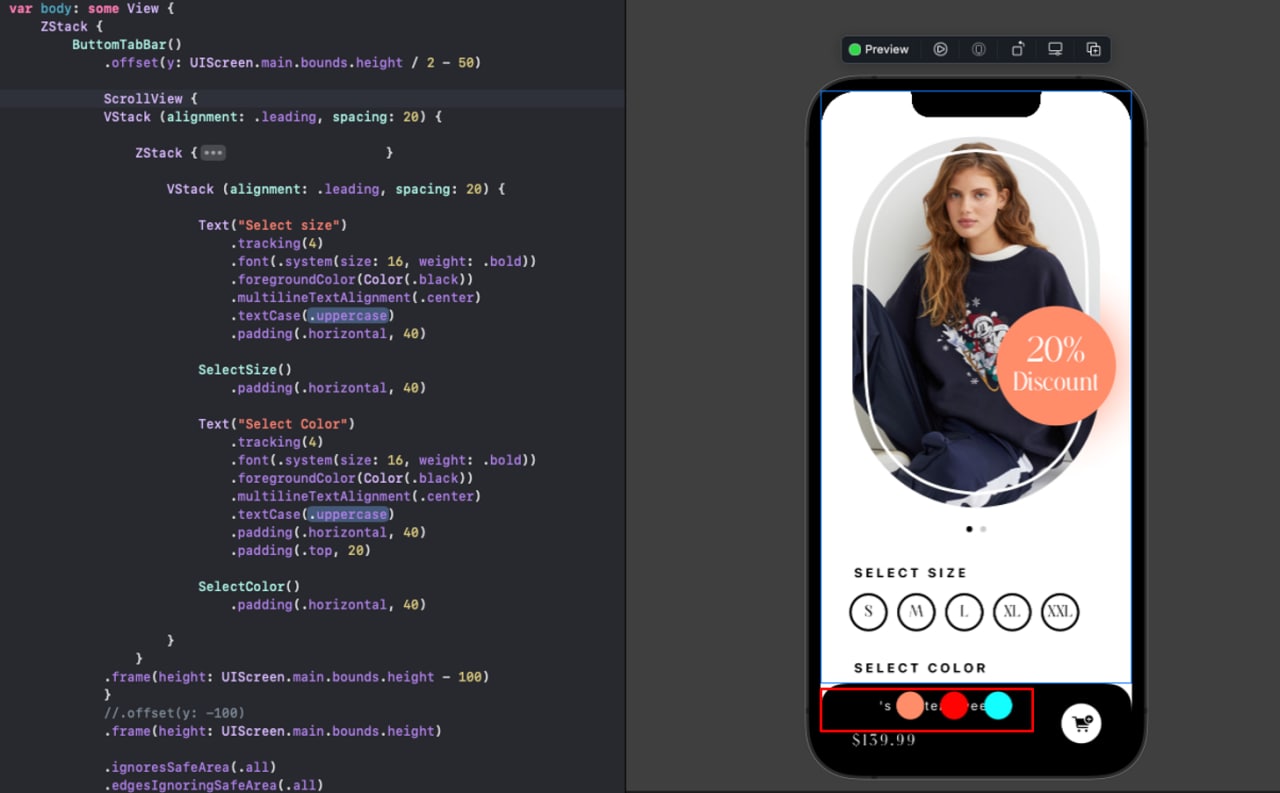This screenshot has height=793, width=1280.
Task: Click the .edgesIgnoringSafeArea(.all) line
Action: [214, 785]
